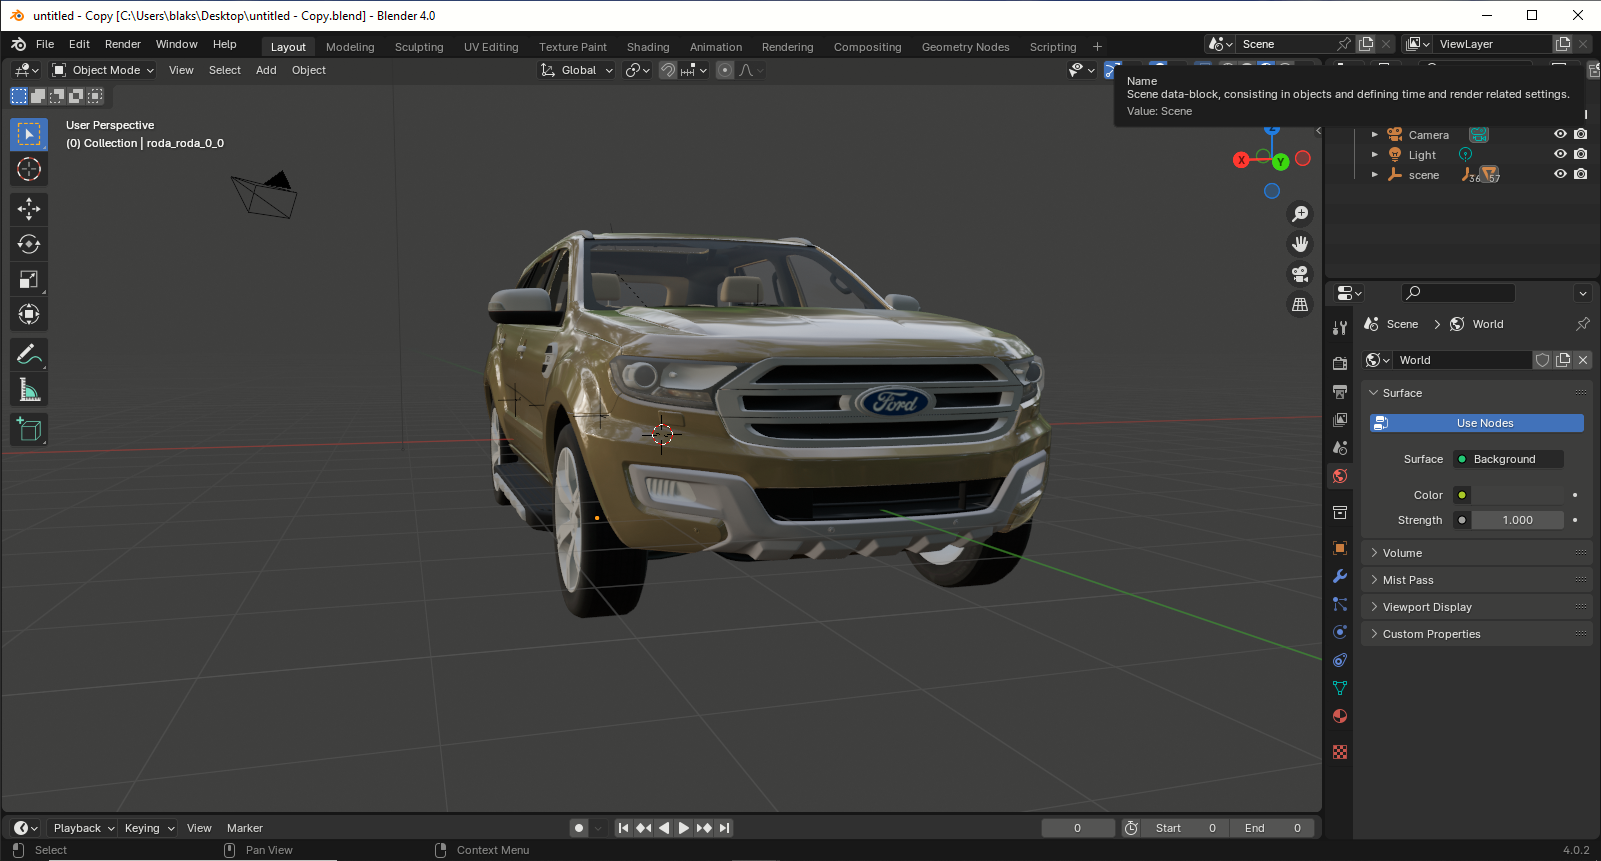Expand the Camera item in the outliner
Screen dimensions: 1601x861
pos(1375,134)
